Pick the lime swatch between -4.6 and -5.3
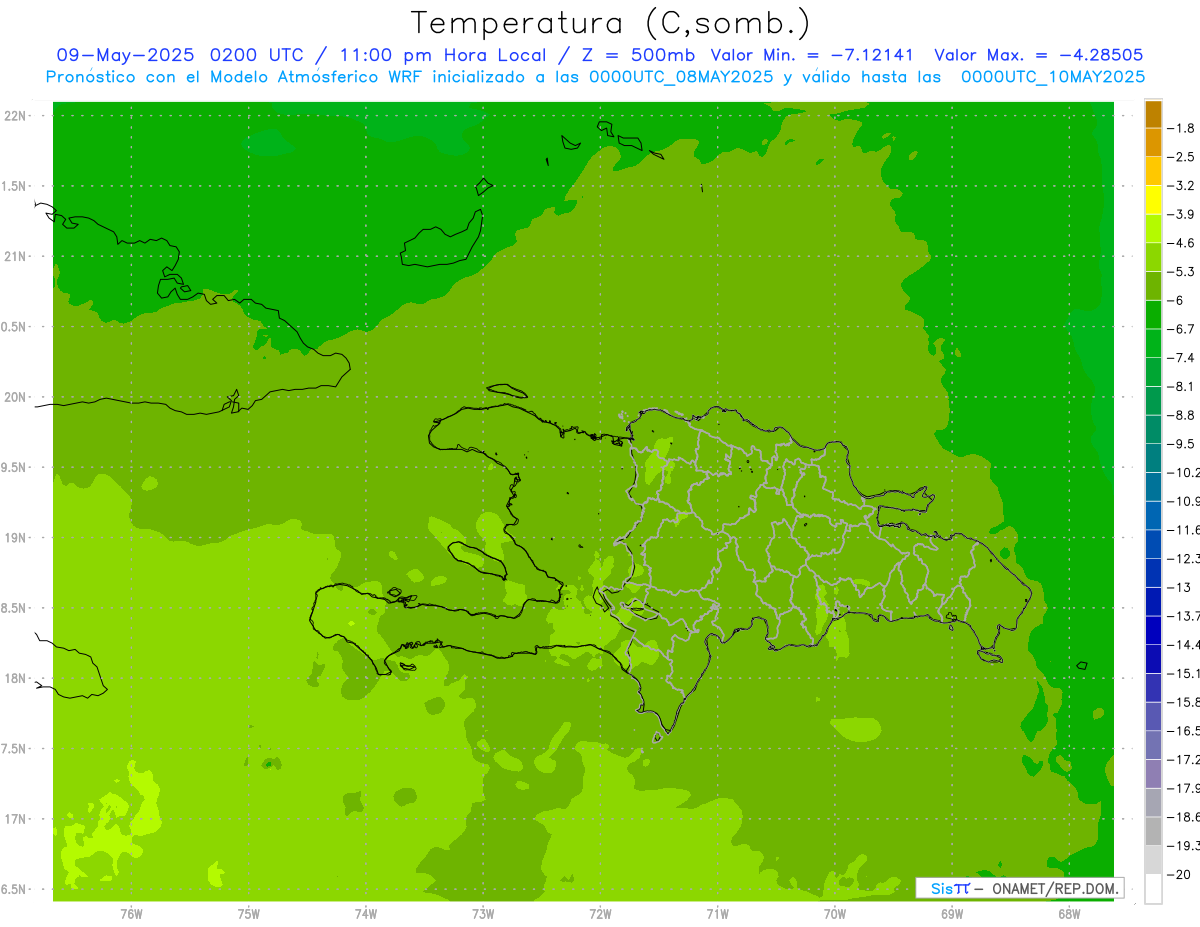The height and width of the screenshot is (927, 1200). point(1153,257)
